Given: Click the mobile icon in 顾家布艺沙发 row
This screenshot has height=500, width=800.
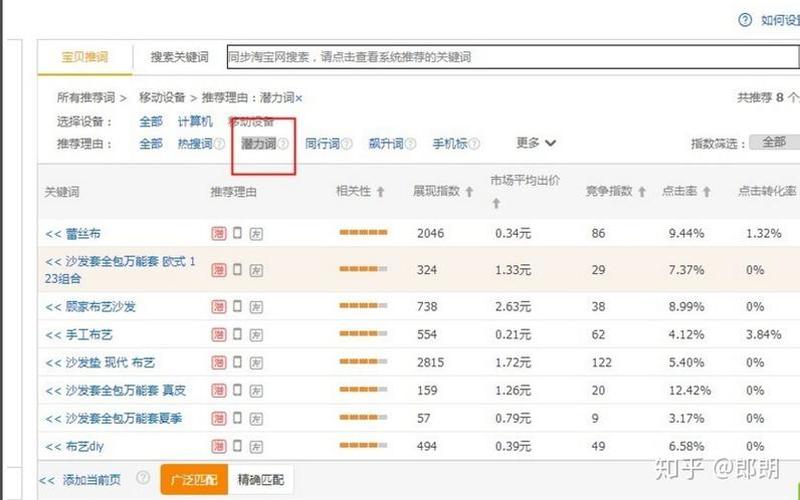Looking at the screenshot, I should point(237,306).
